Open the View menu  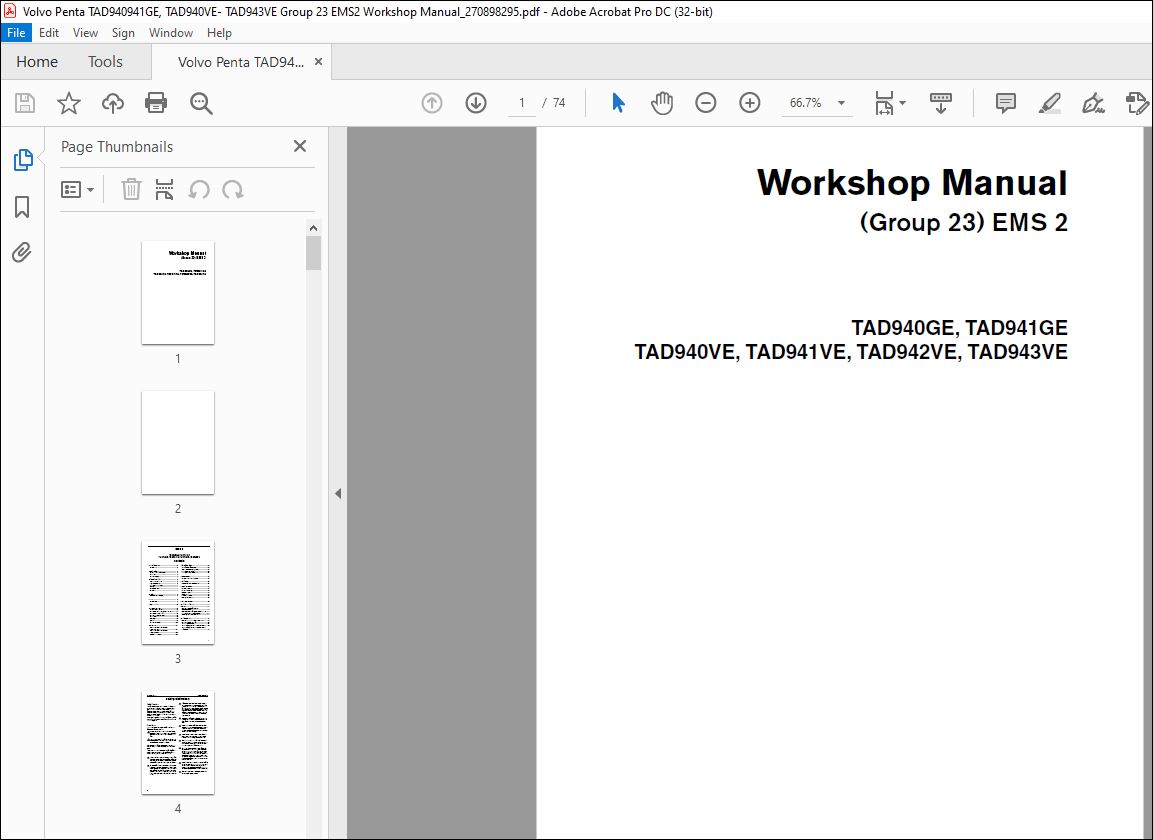click(x=85, y=33)
